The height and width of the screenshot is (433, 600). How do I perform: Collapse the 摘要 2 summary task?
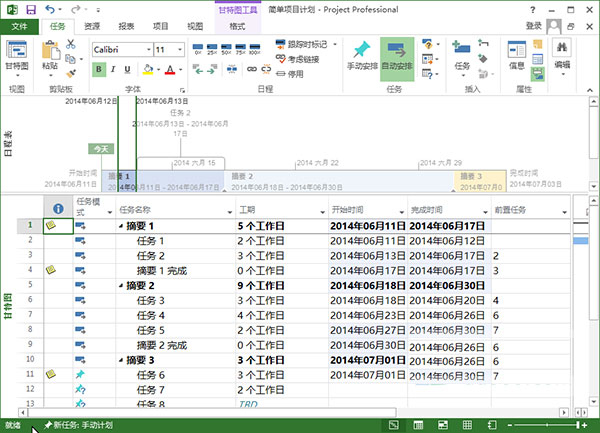121,285
